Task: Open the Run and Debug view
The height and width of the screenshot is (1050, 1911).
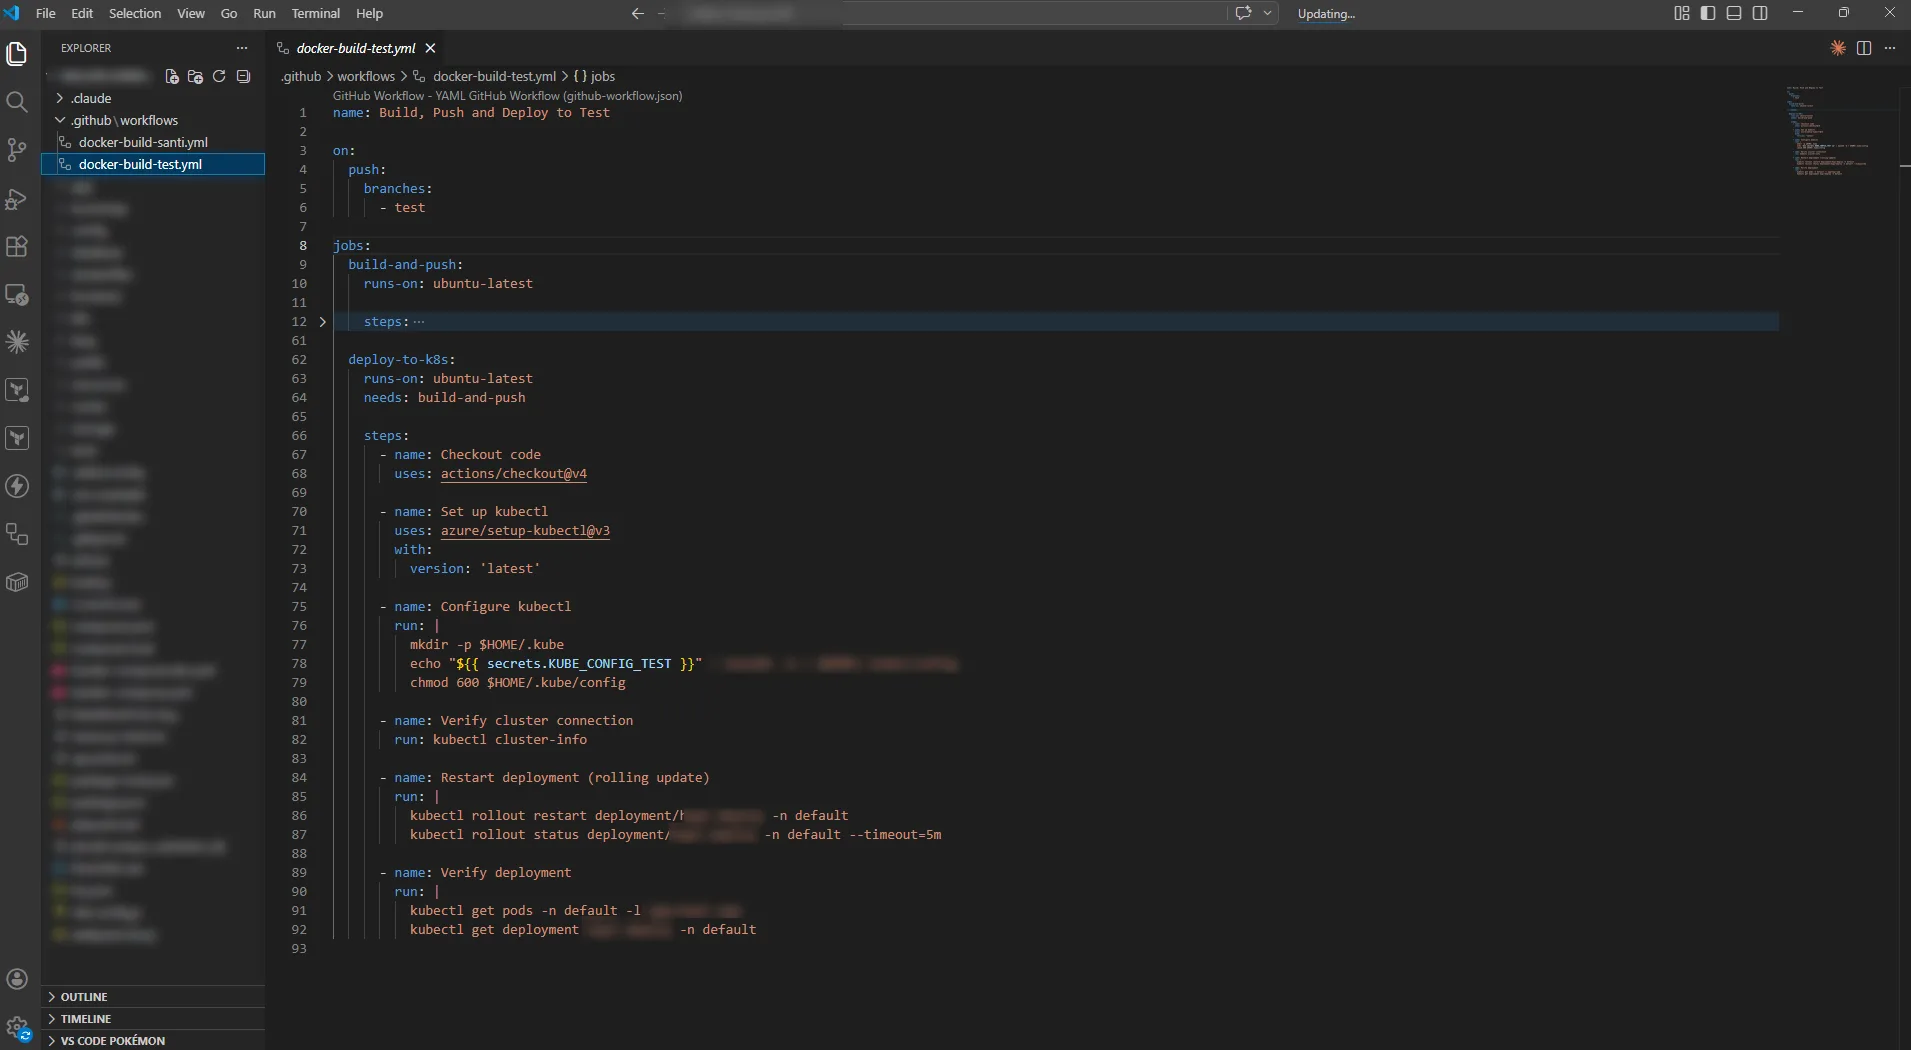Action: coord(17,198)
